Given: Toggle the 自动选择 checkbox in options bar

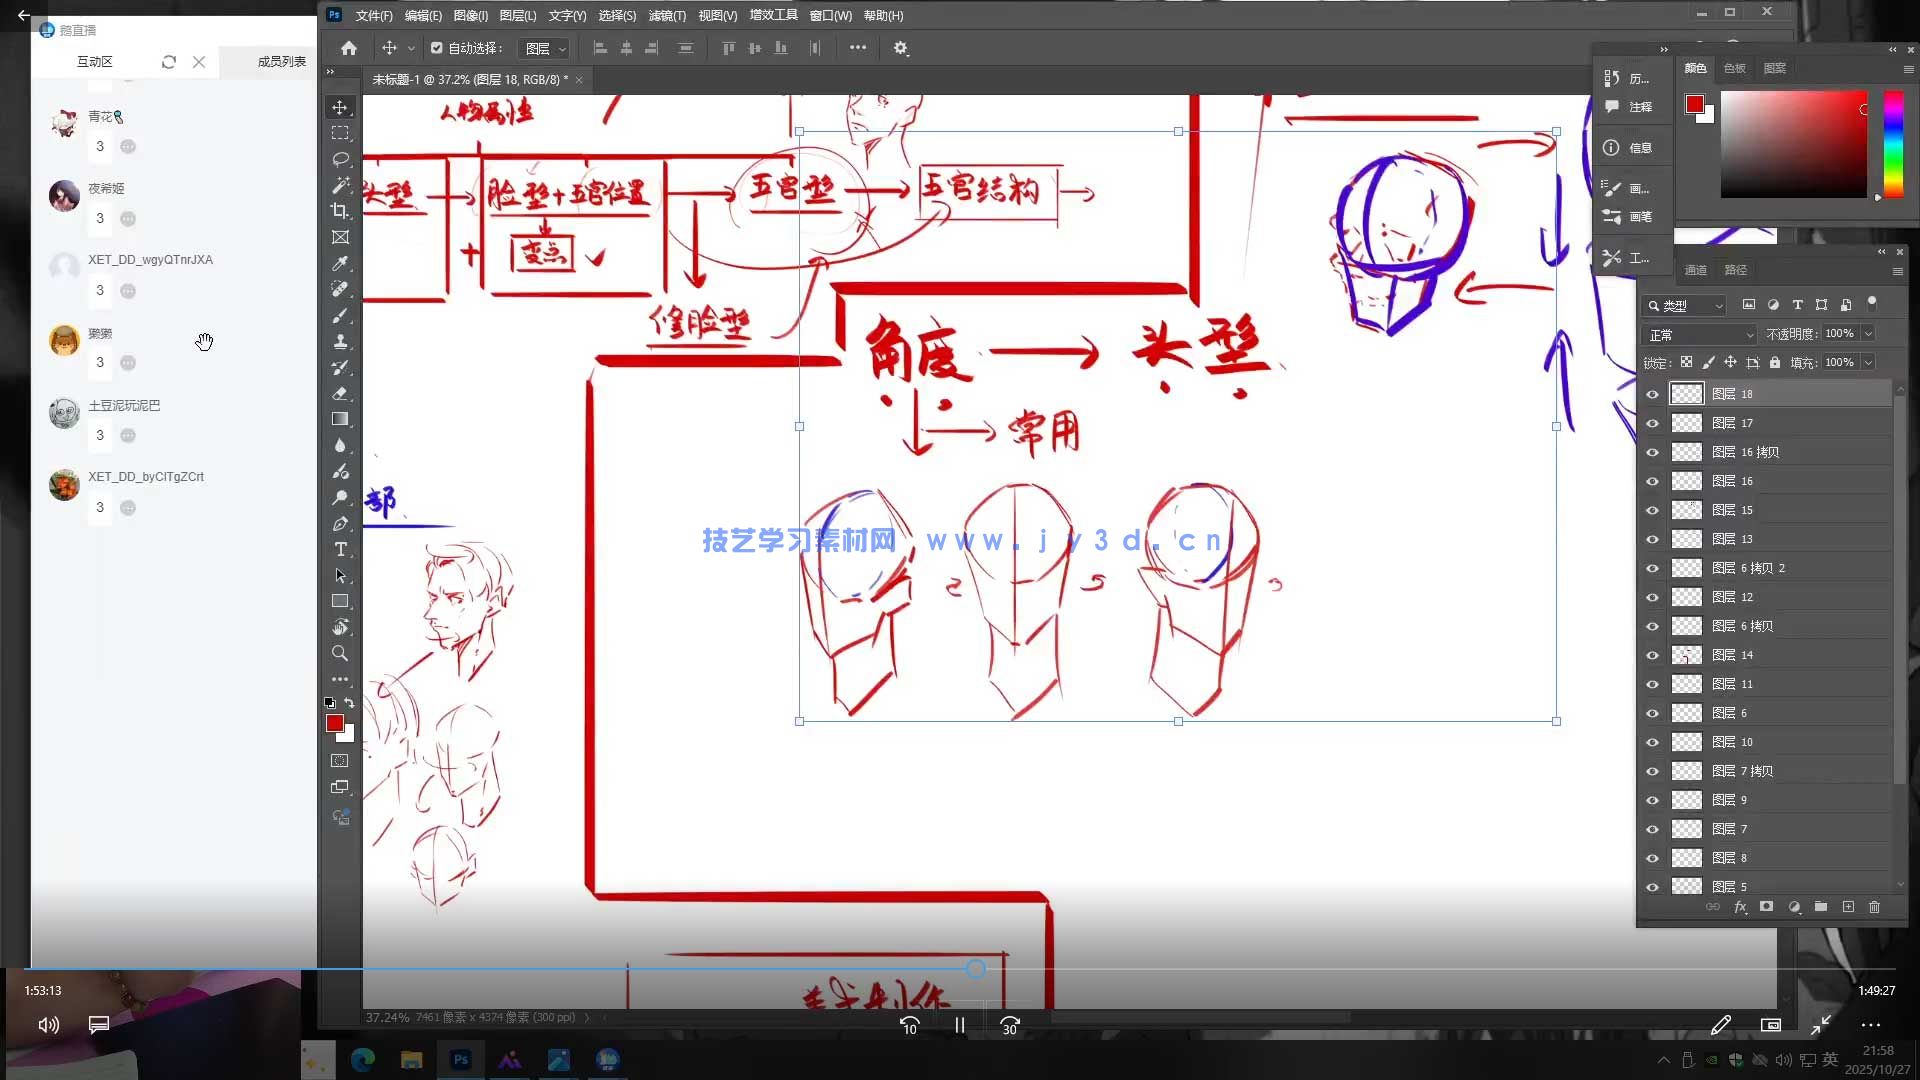Looking at the screenshot, I should pos(436,47).
